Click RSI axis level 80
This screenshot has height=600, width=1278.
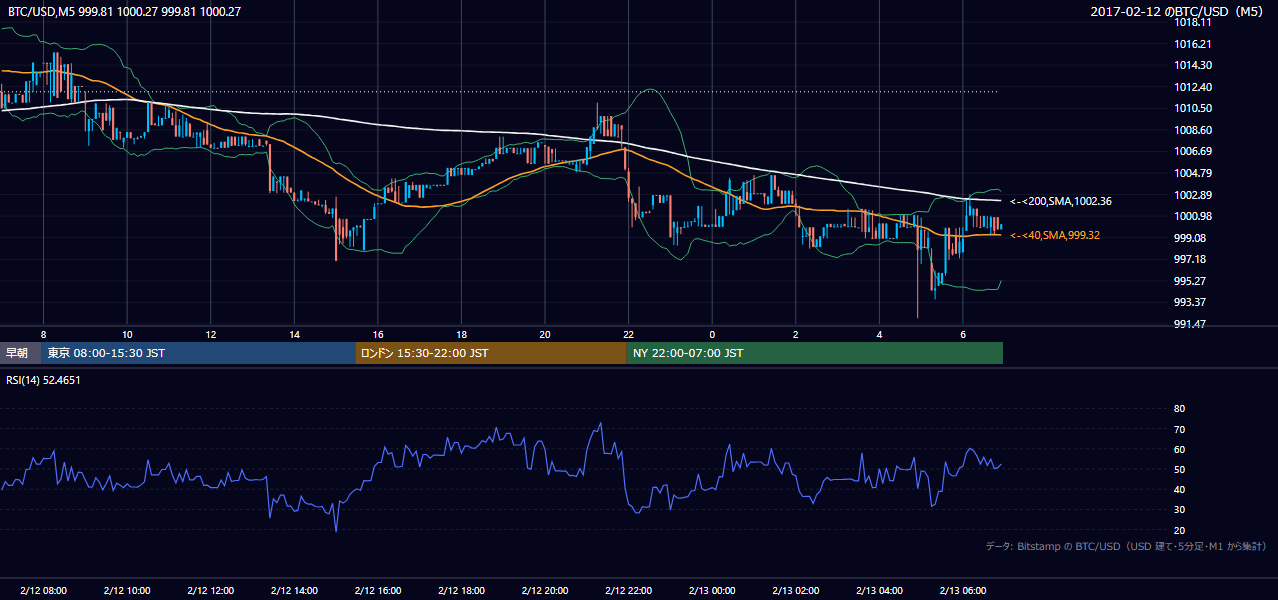1179,409
